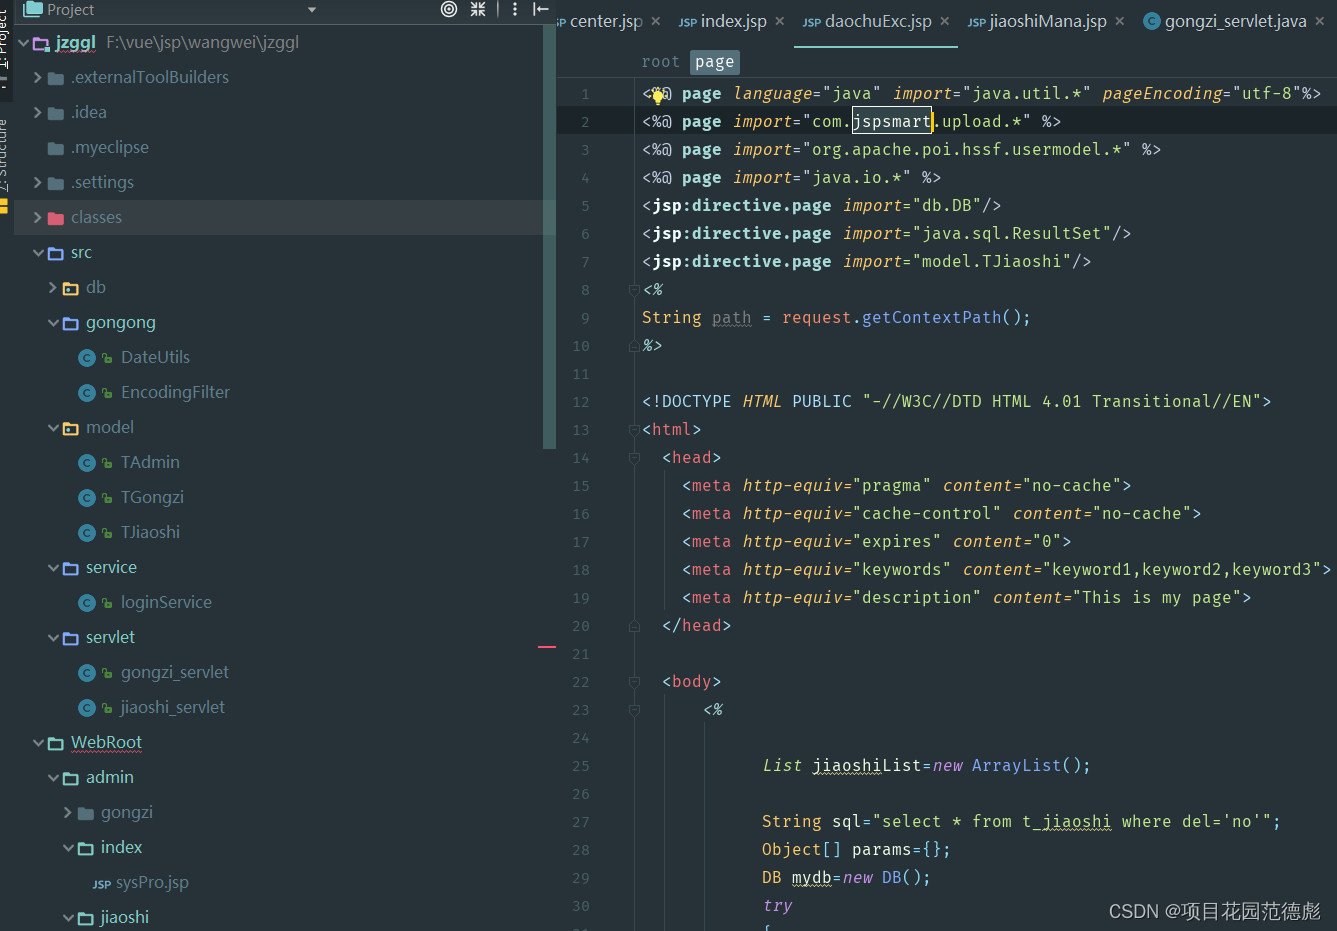Expand the gongzi folder under admin
This screenshot has width=1337, height=931.
(68, 813)
